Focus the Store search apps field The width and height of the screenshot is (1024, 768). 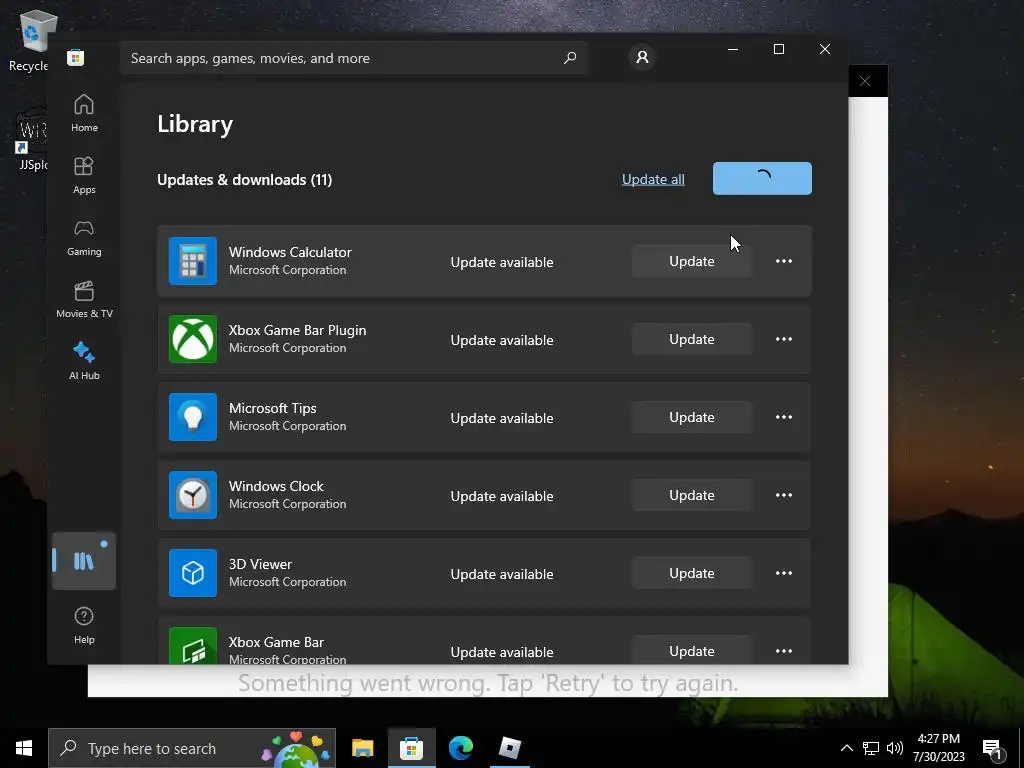click(354, 58)
